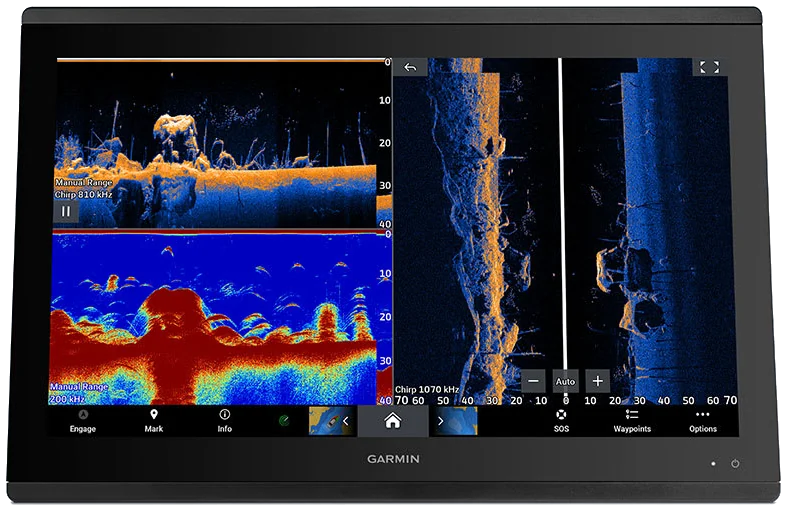Switch to next page with right chevron

(x=440, y=421)
